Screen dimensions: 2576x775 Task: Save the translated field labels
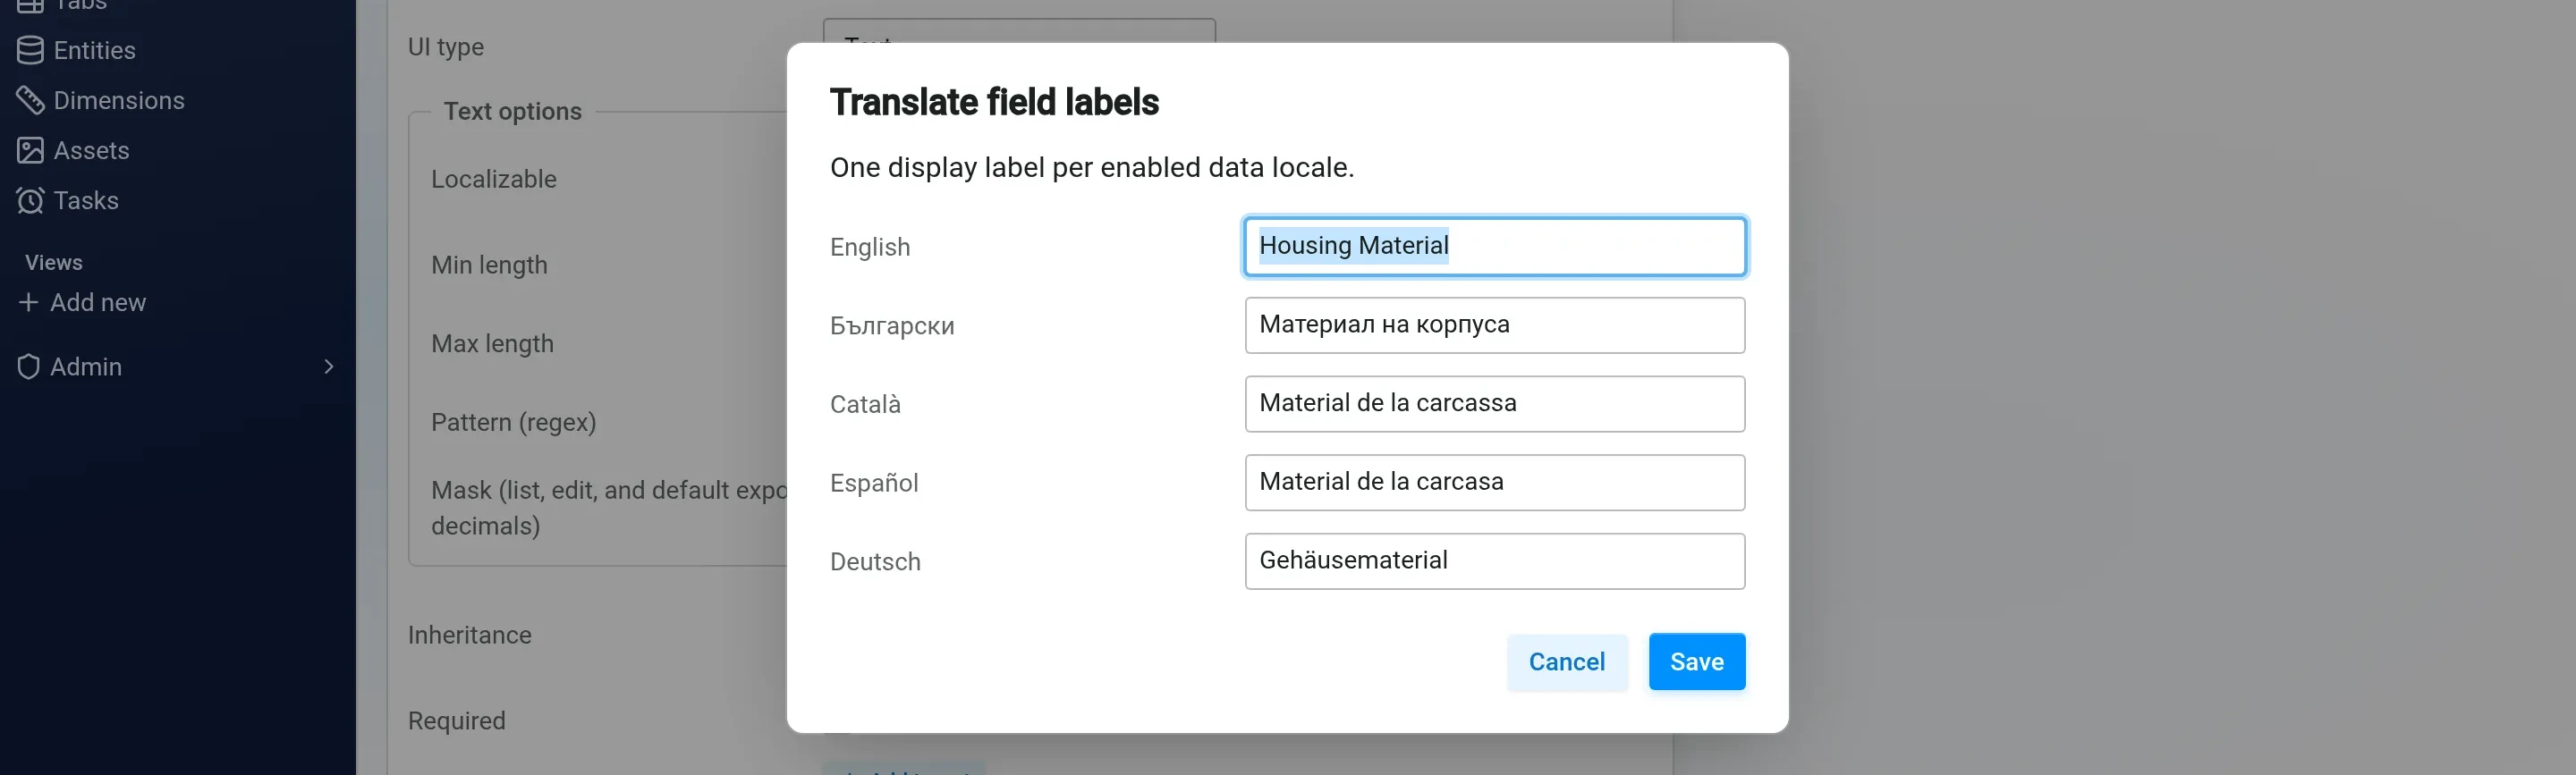(1696, 661)
